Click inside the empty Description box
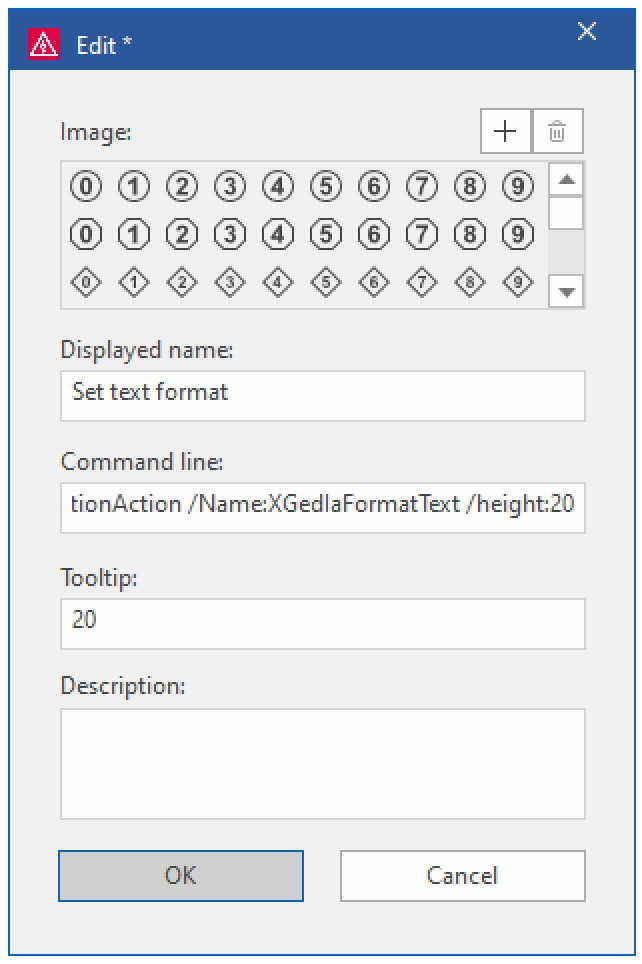 pyautogui.click(x=323, y=764)
